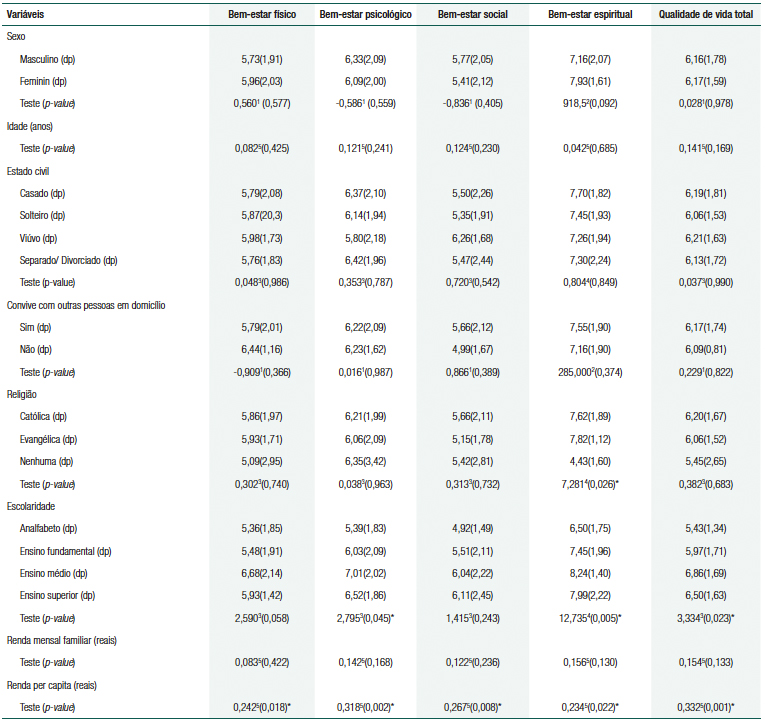Select the 'Qualidade de vida total' header
Screen dimensions: 765x721
coord(705,17)
